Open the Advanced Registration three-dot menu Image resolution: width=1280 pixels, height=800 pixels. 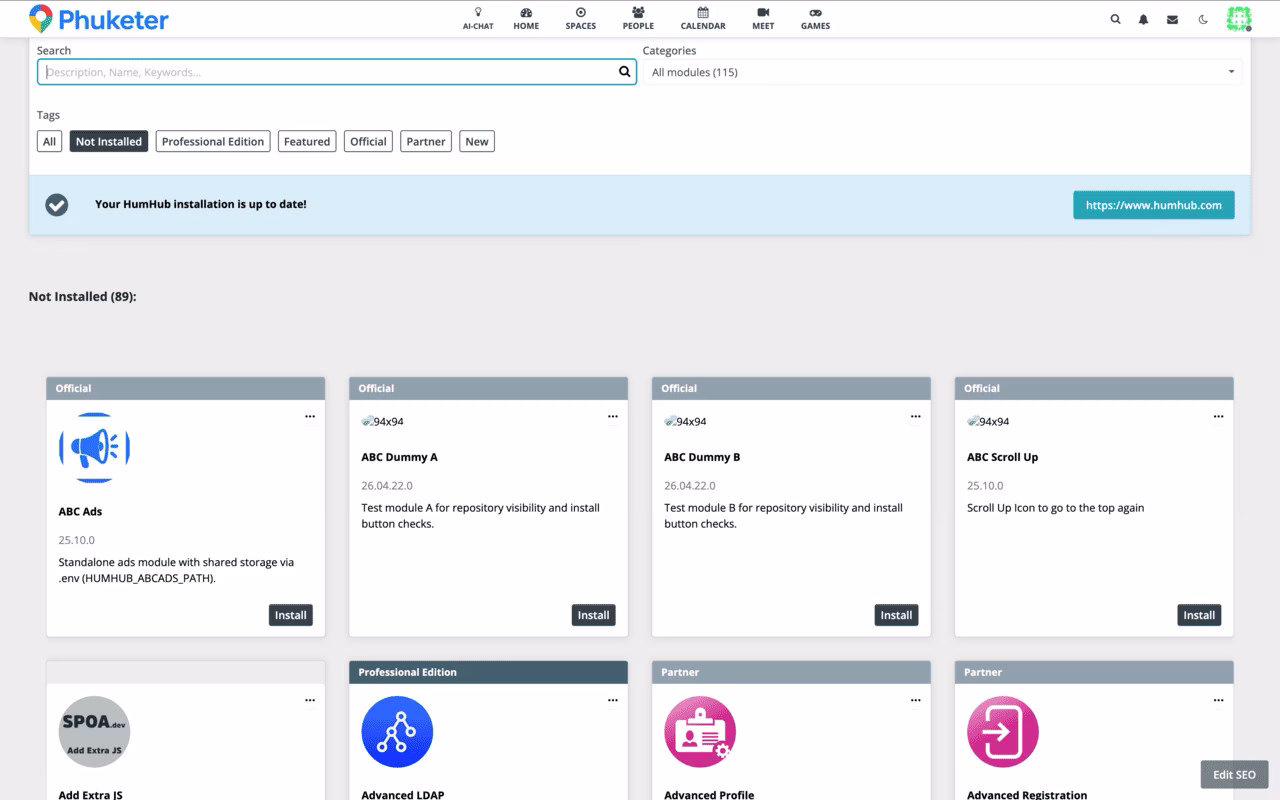[x=1219, y=701]
